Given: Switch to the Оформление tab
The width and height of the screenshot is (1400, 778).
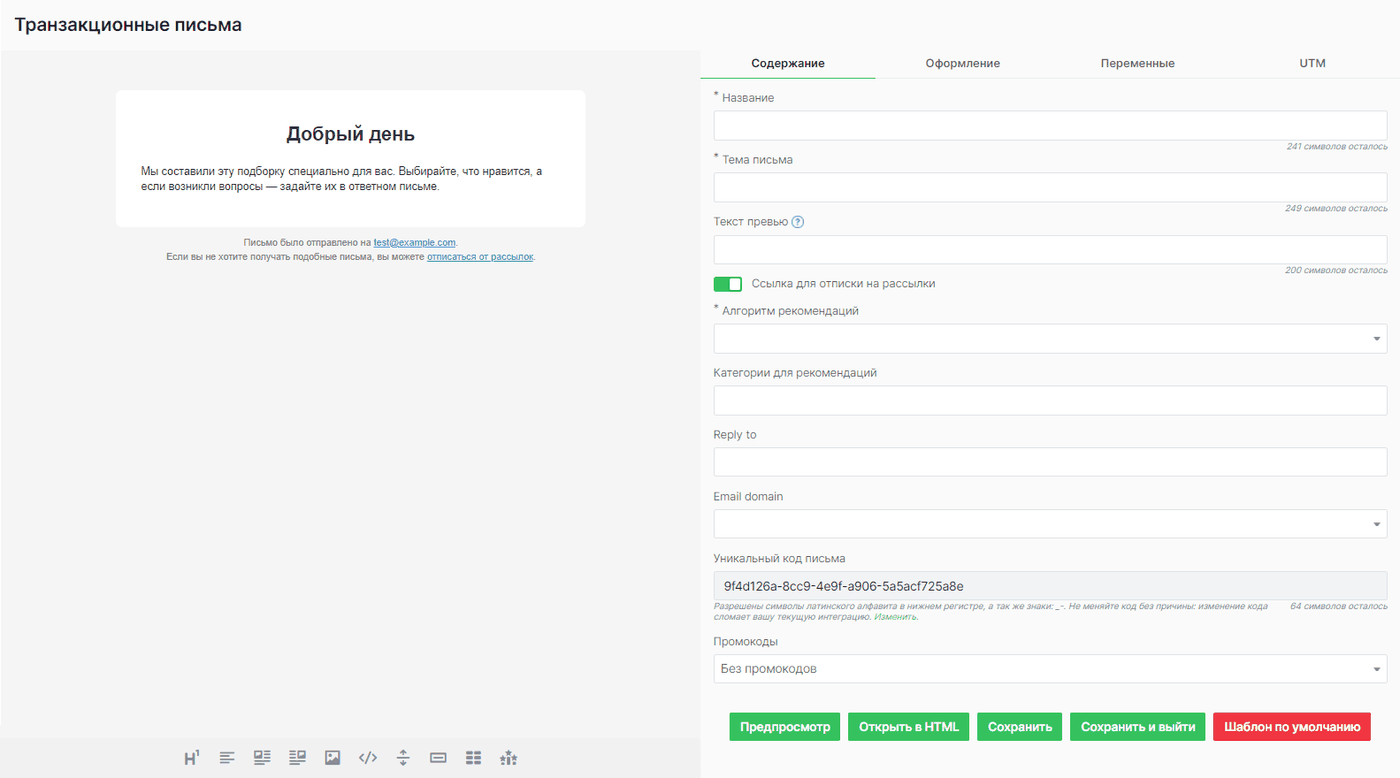Looking at the screenshot, I should click(x=963, y=63).
